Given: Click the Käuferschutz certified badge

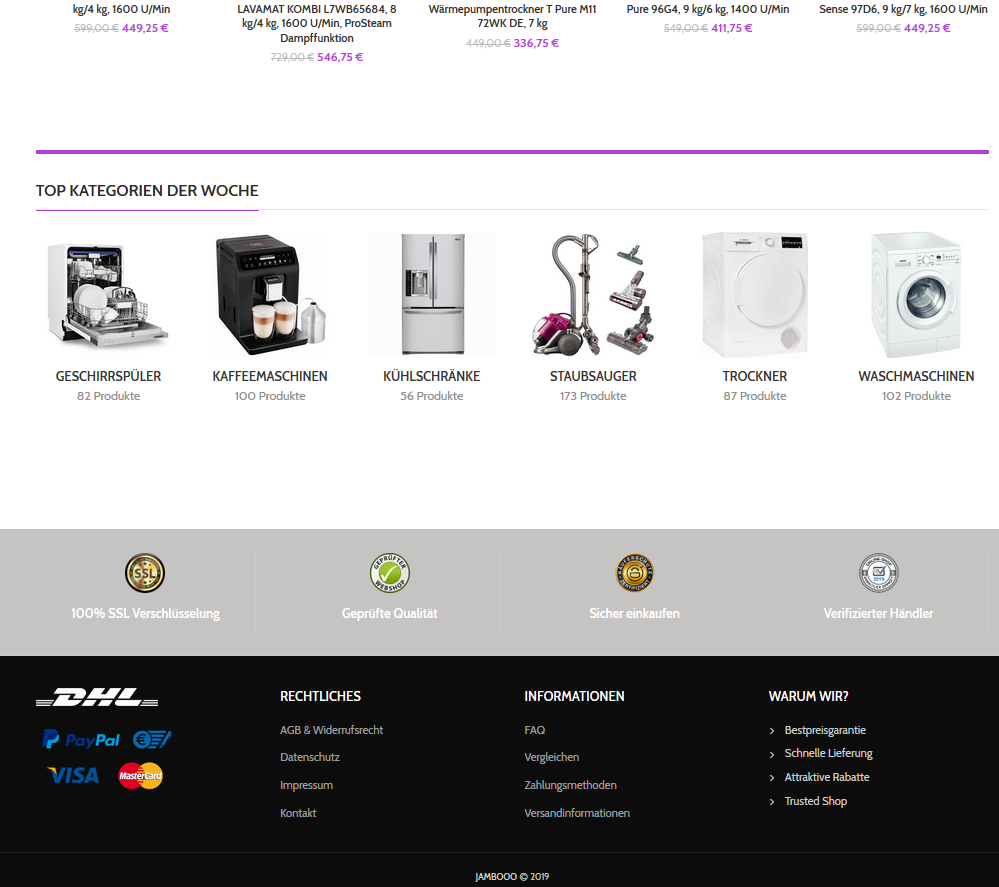Looking at the screenshot, I should click(634, 573).
